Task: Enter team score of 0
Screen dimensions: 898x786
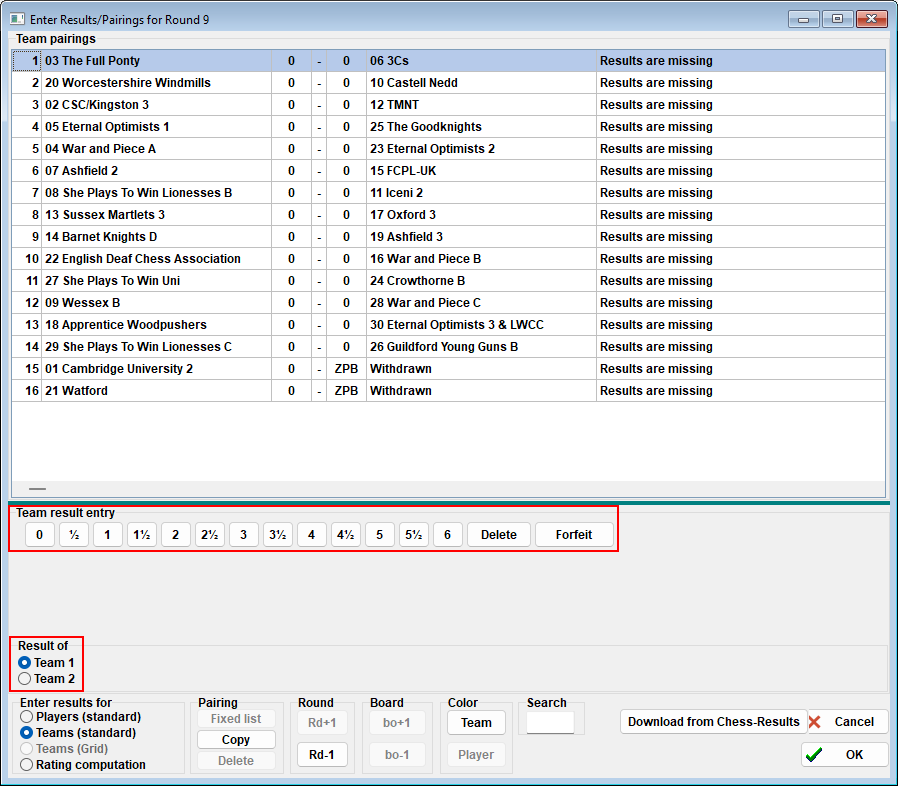Action: pyautogui.click(x=39, y=535)
